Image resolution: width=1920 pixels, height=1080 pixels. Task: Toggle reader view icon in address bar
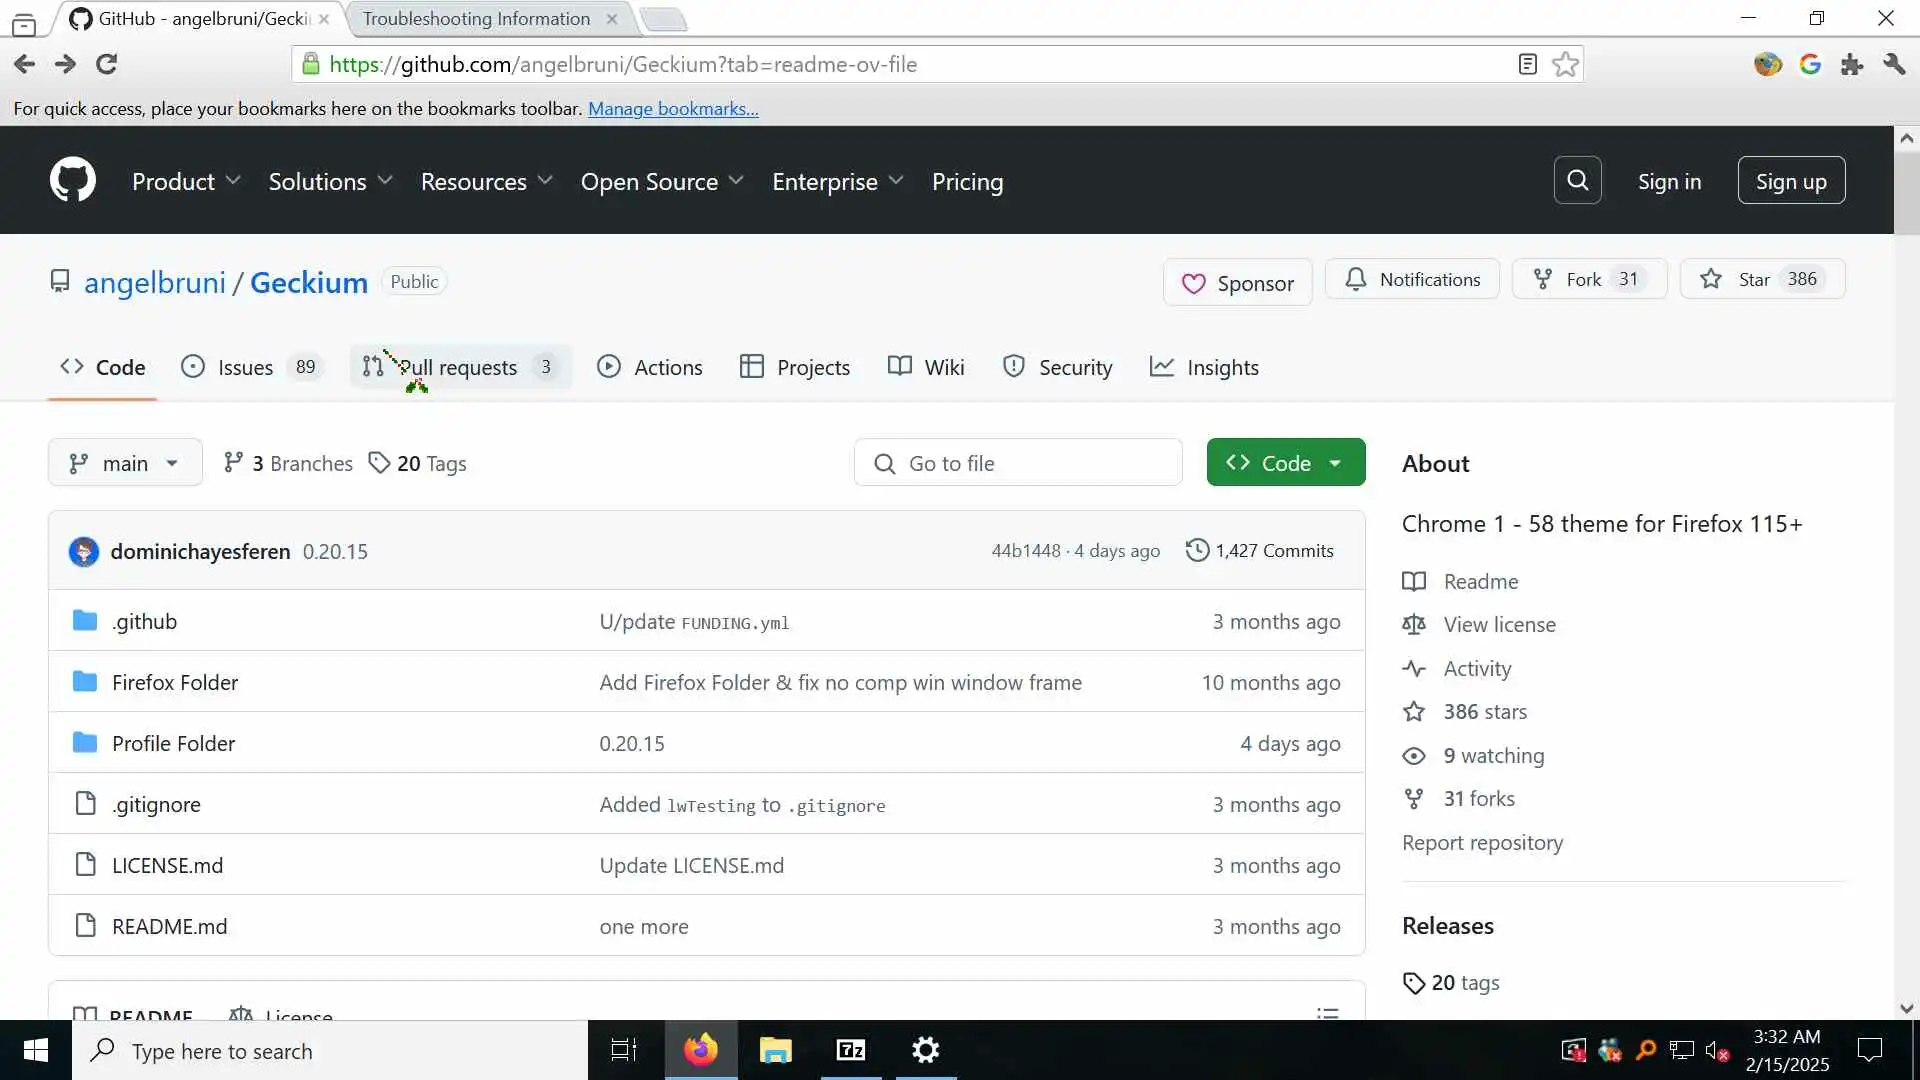pyautogui.click(x=1527, y=64)
